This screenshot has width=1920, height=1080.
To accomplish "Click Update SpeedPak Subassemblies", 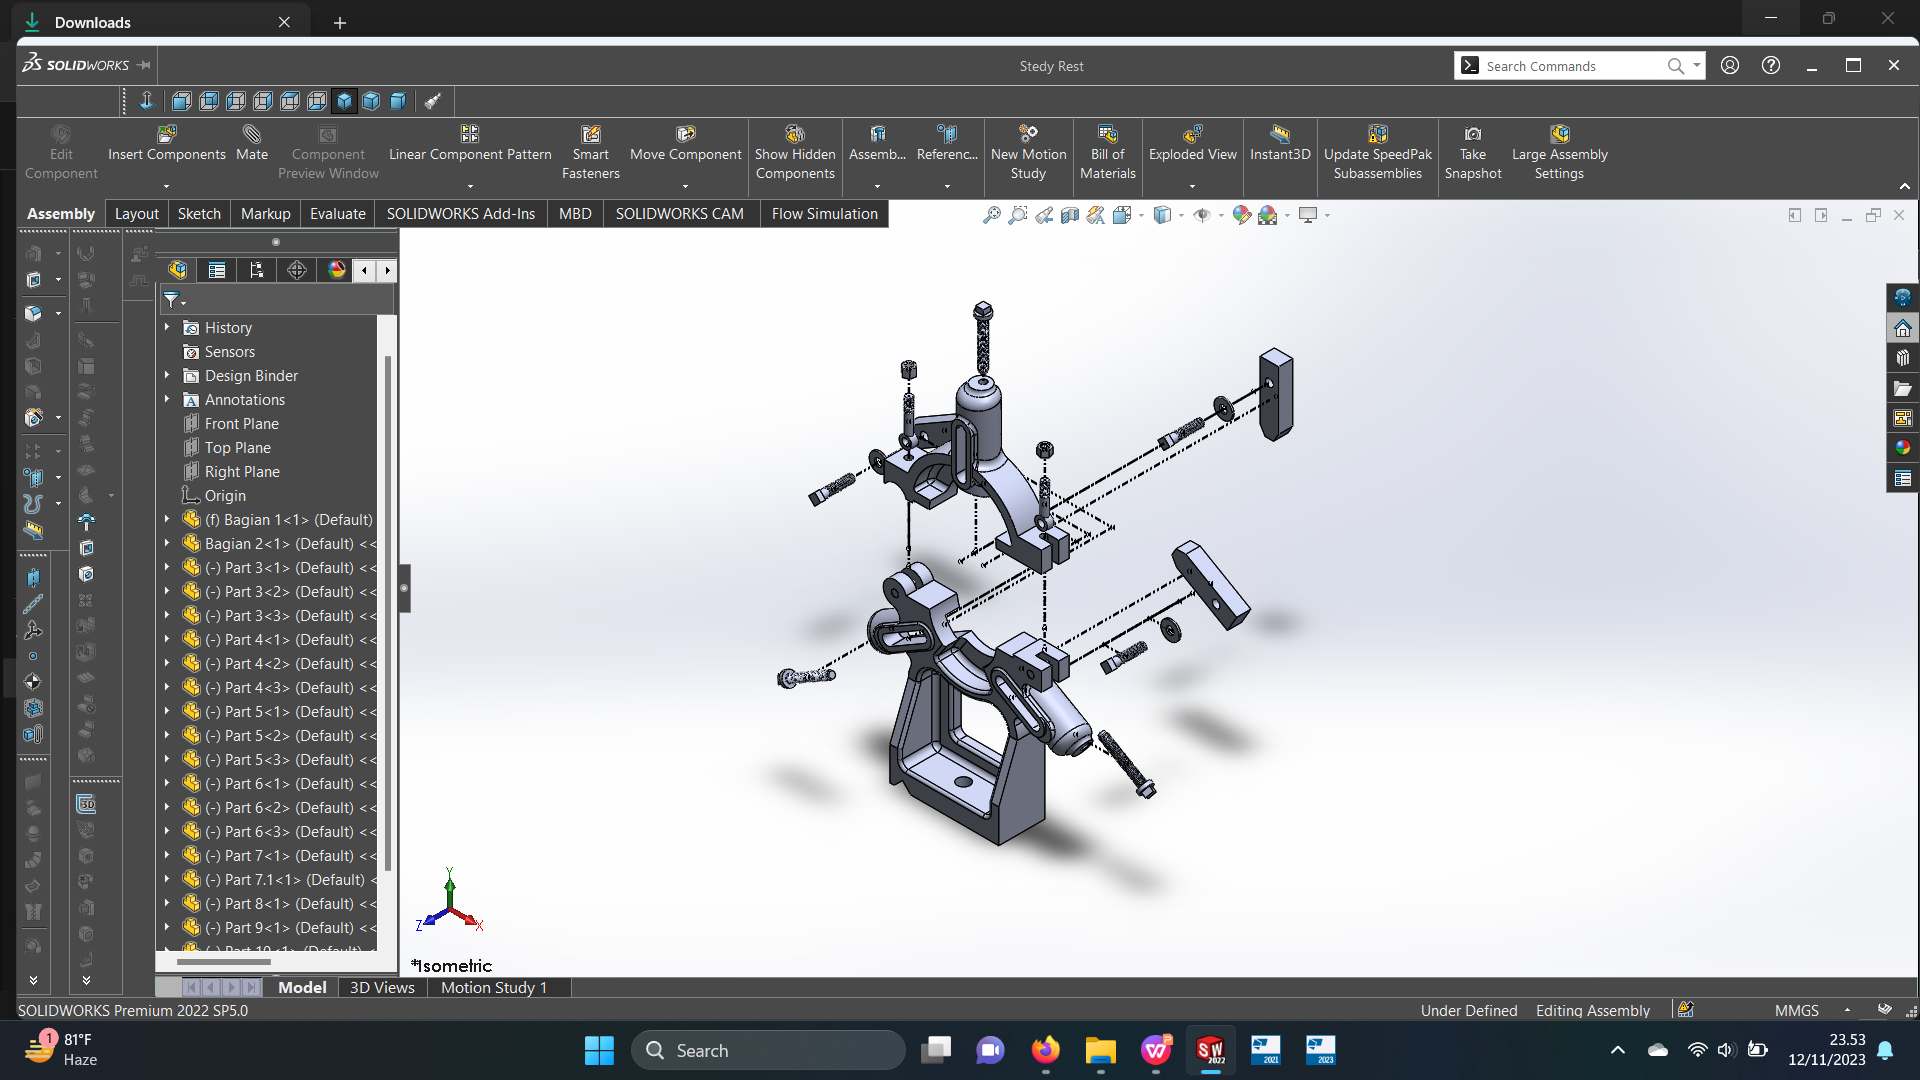I will coord(1378,152).
